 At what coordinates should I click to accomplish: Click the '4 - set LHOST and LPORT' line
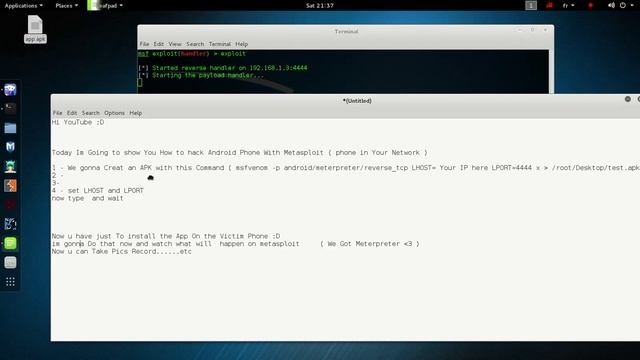pos(98,191)
